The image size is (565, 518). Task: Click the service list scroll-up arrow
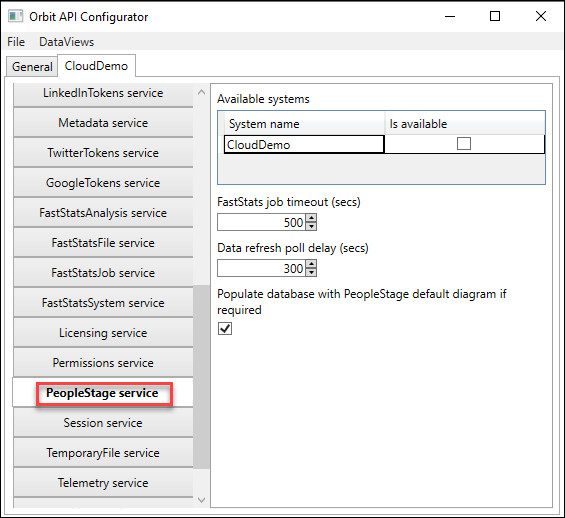(x=201, y=93)
